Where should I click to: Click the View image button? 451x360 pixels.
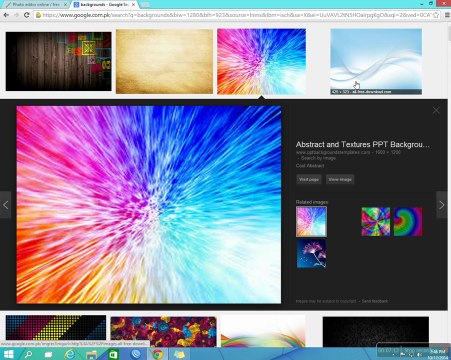click(340, 179)
